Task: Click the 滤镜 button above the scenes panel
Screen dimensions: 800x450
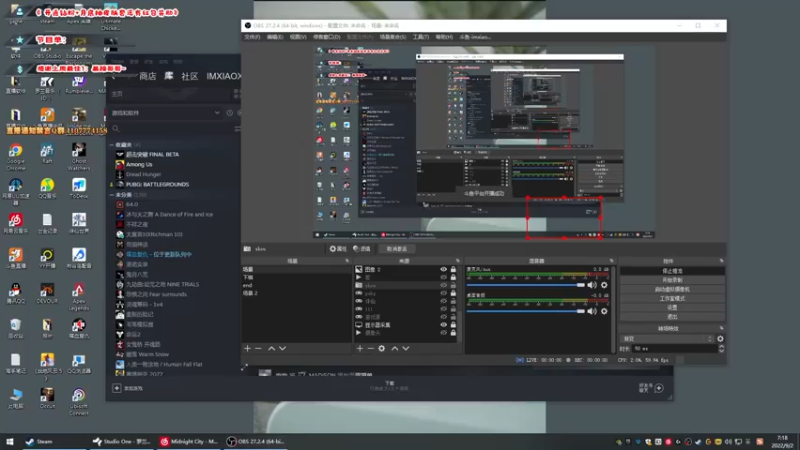Action: (x=362, y=249)
